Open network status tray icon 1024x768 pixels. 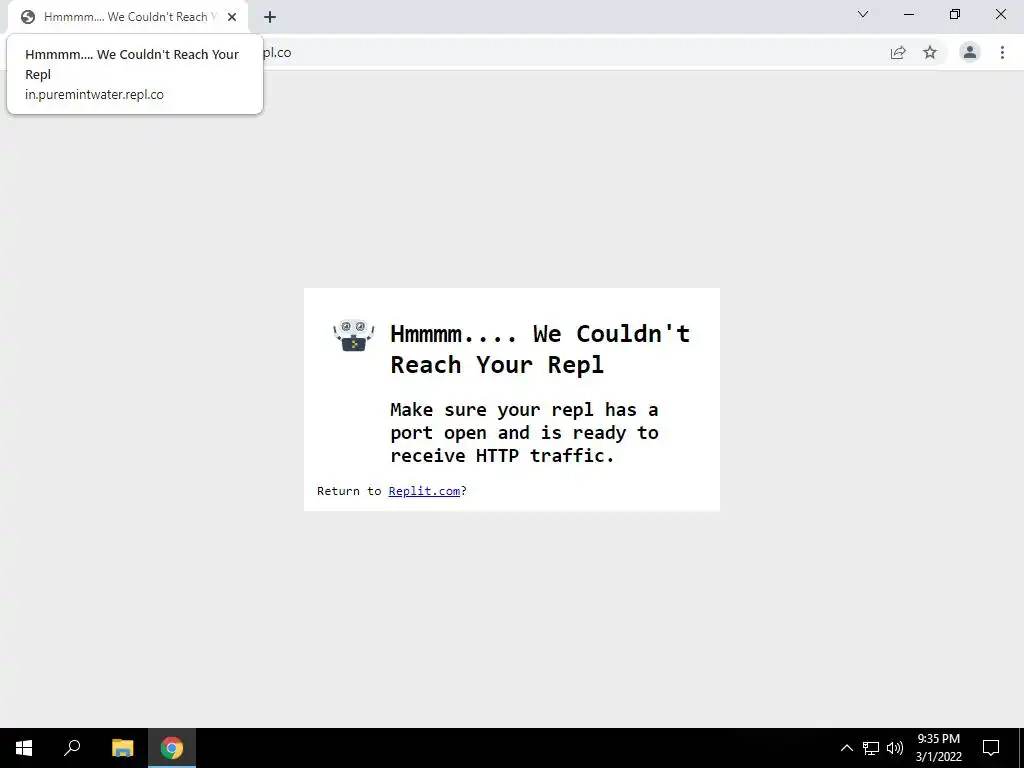coord(871,748)
